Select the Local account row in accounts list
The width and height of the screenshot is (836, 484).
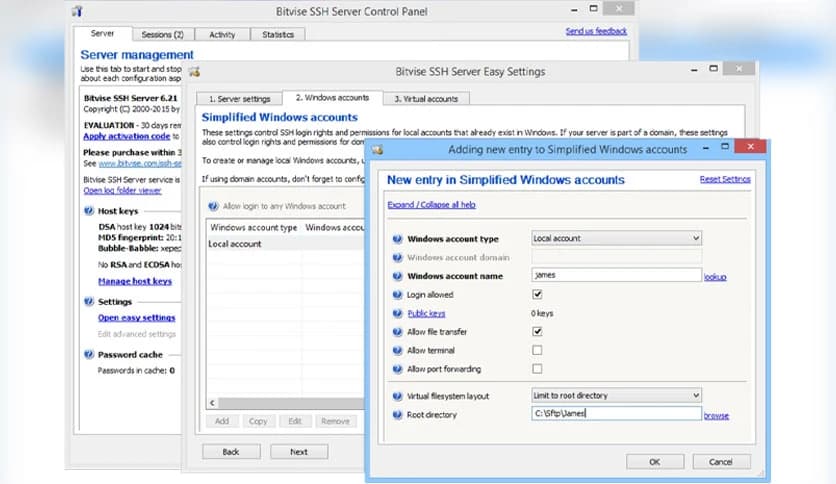coord(285,244)
